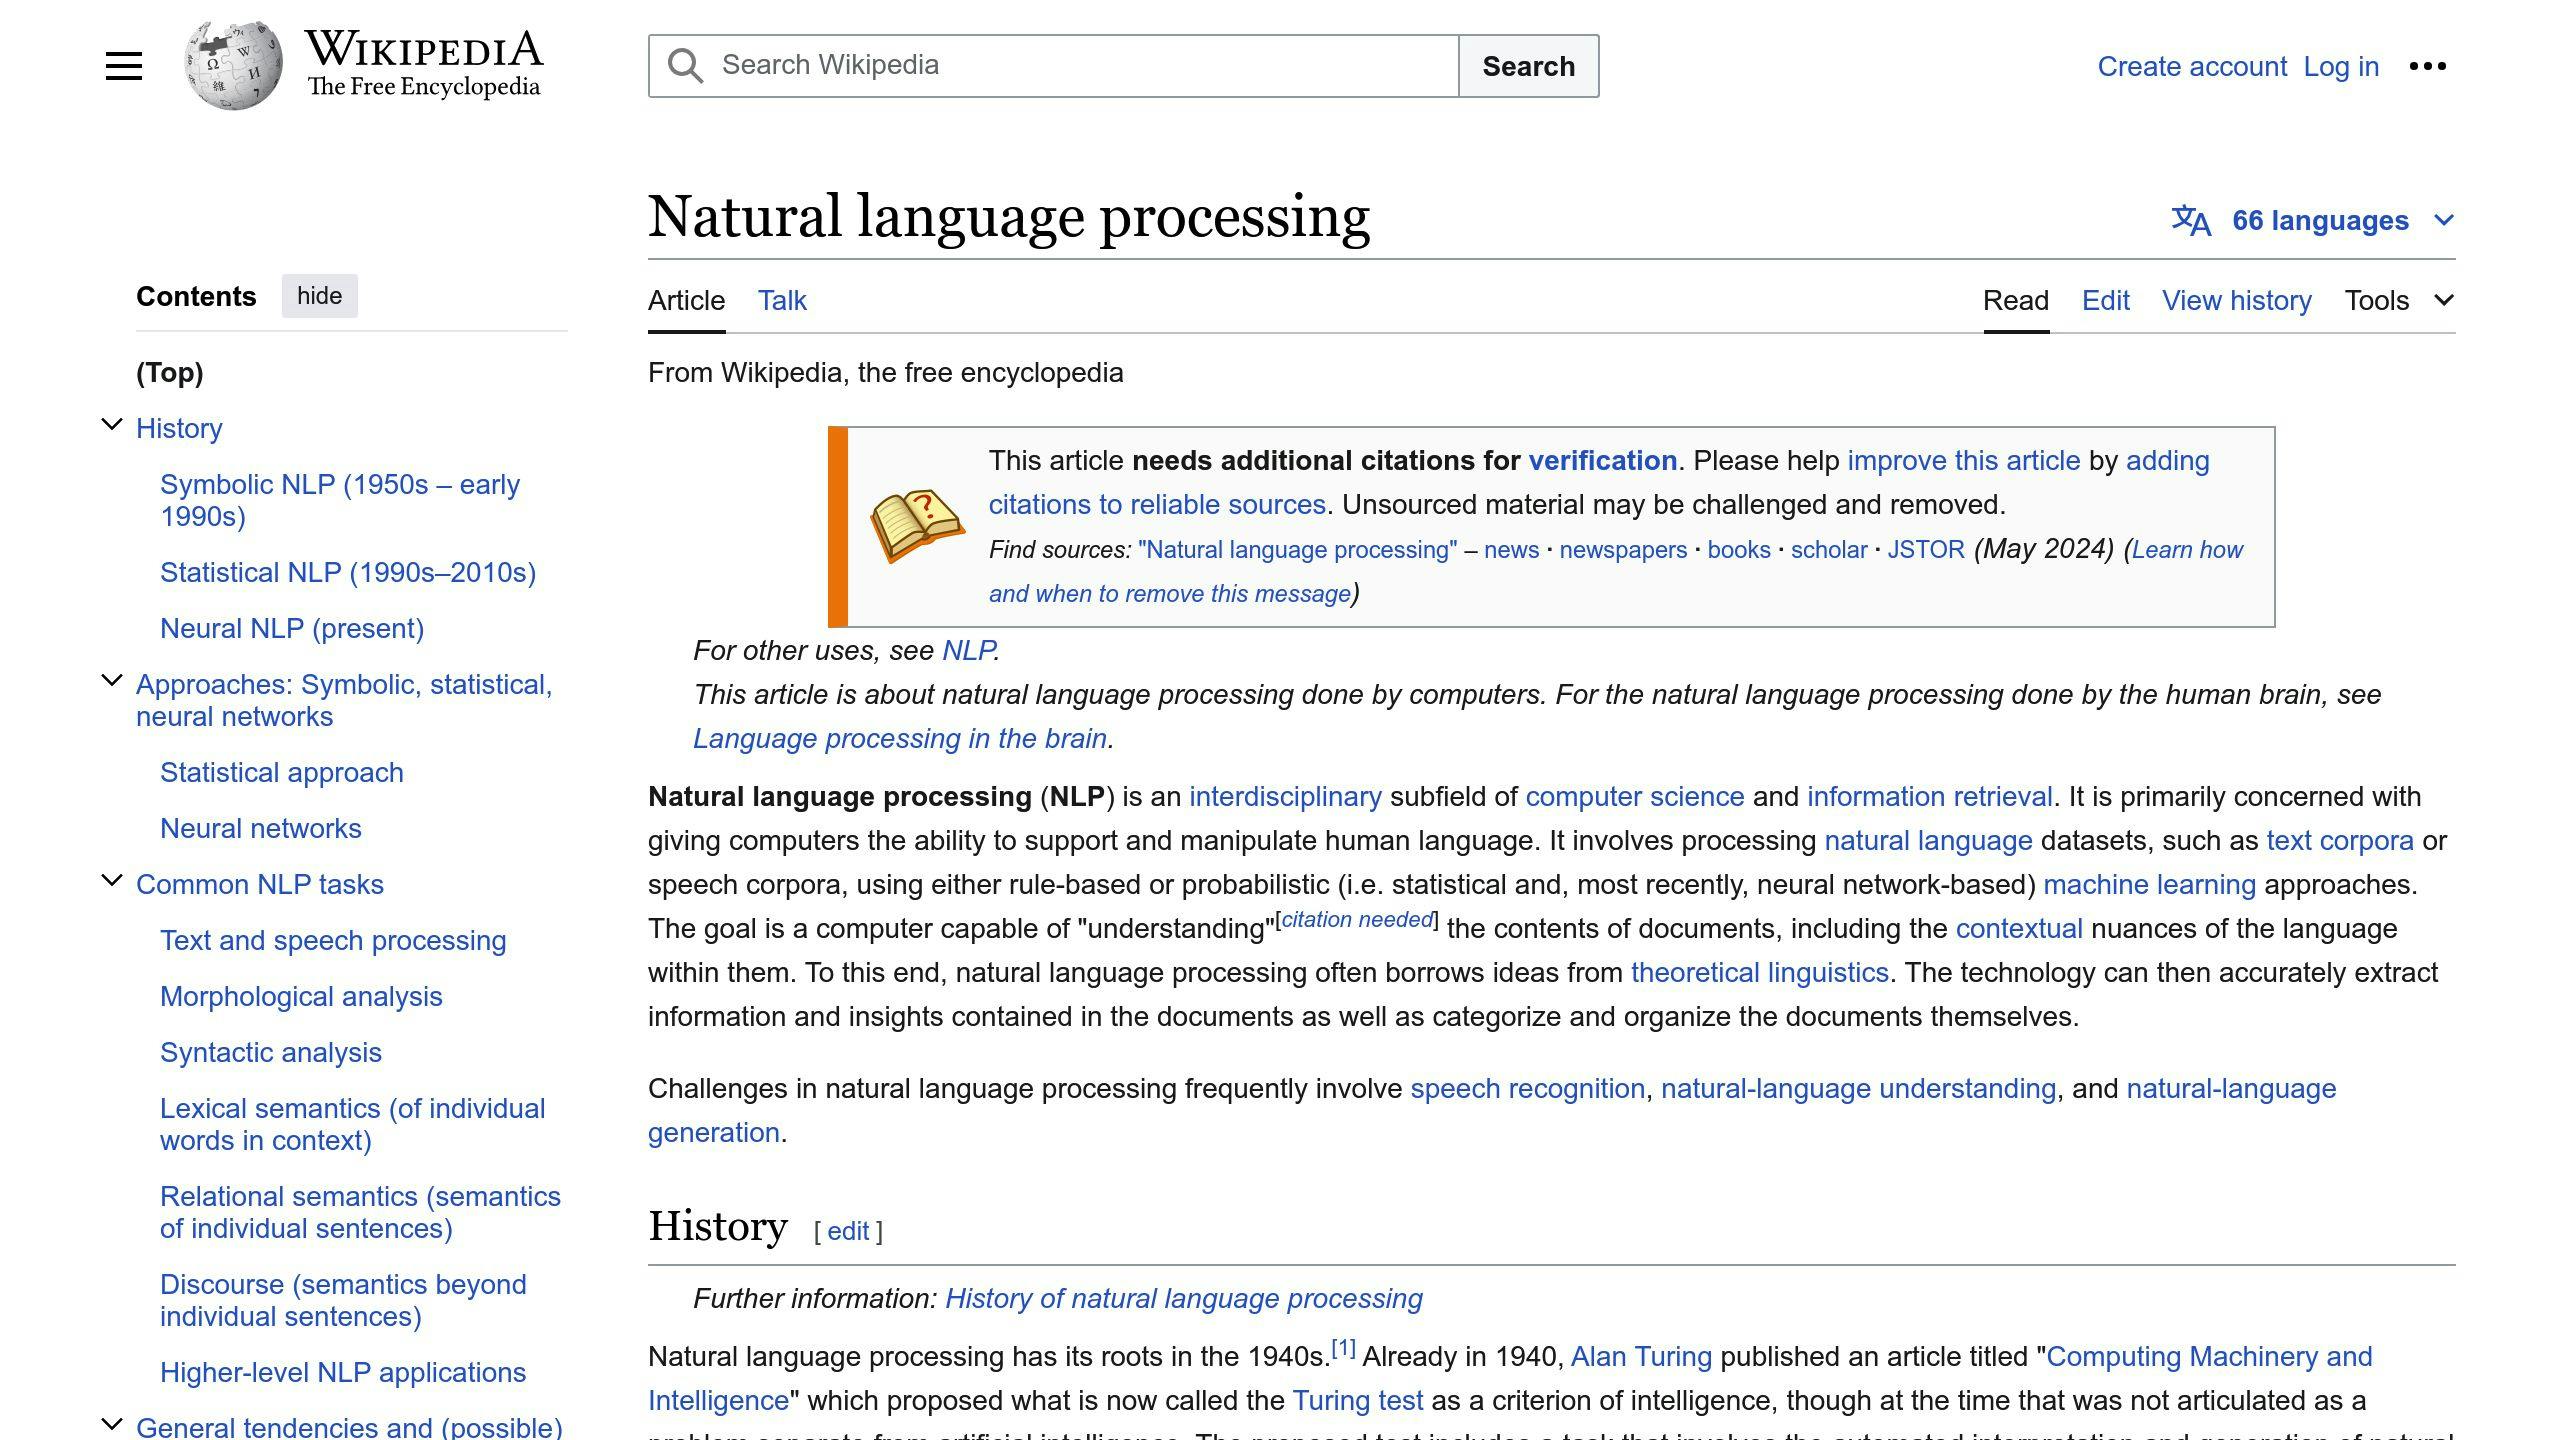
Task: Collapse Approaches section in contents sidebar
Action: (112, 682)
